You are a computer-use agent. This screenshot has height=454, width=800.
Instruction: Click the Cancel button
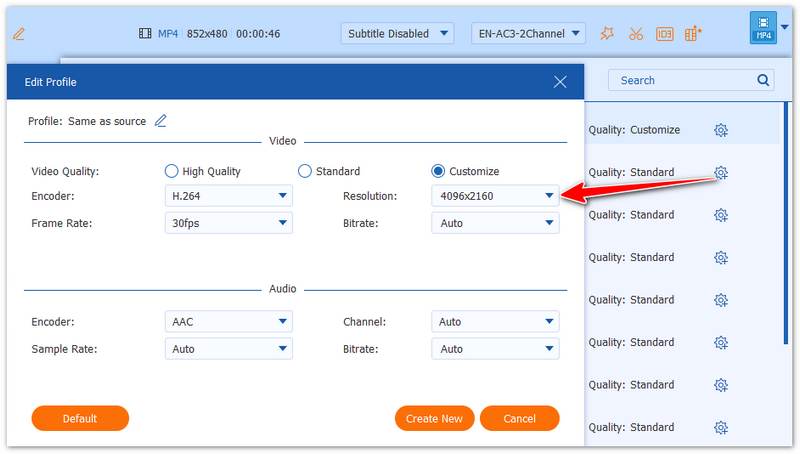point(519,418)
